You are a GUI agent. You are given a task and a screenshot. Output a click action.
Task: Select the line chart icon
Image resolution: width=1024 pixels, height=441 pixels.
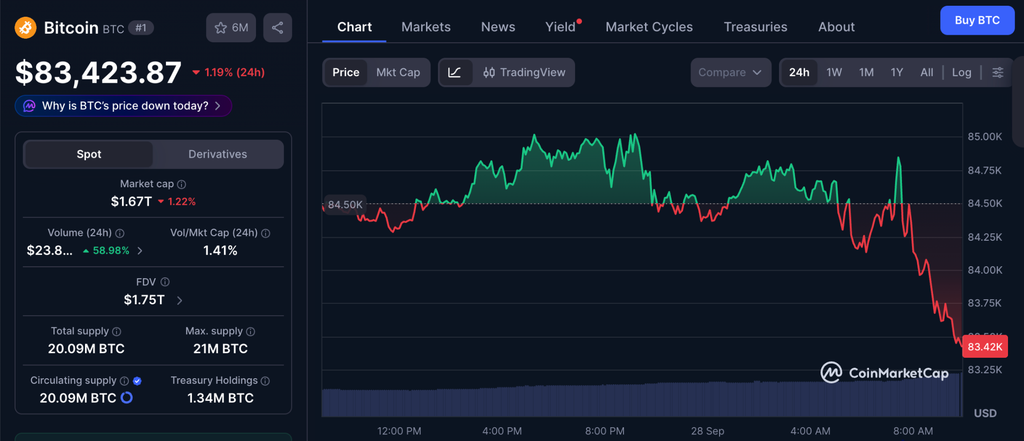coord(455,73)
